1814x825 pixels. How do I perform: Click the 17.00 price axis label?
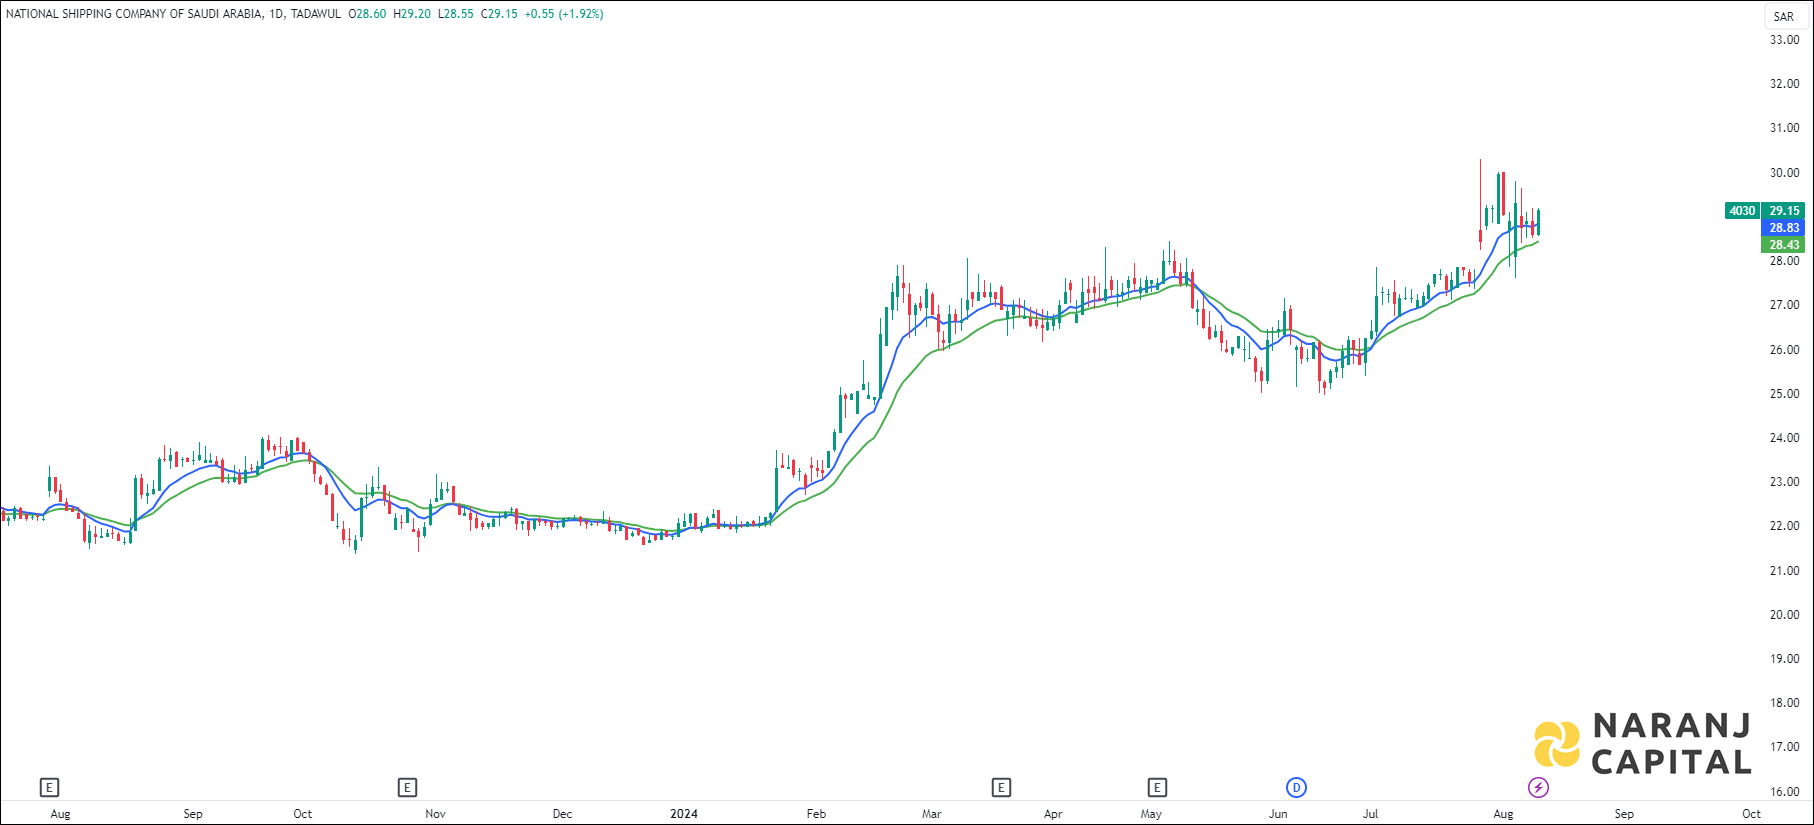1784,747
